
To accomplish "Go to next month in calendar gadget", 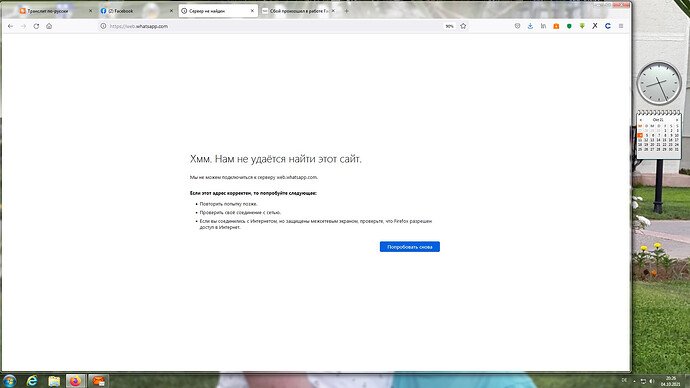I will tap(677, 120).
